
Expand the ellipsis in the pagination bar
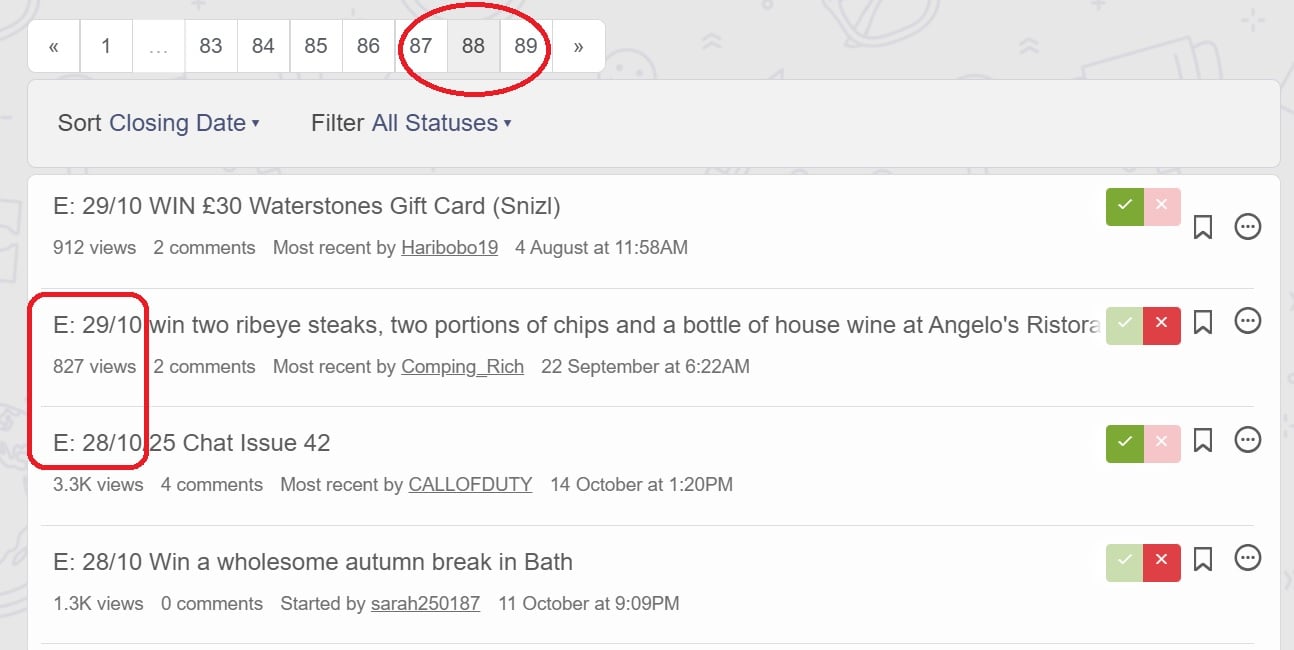(x=158, y=47)
